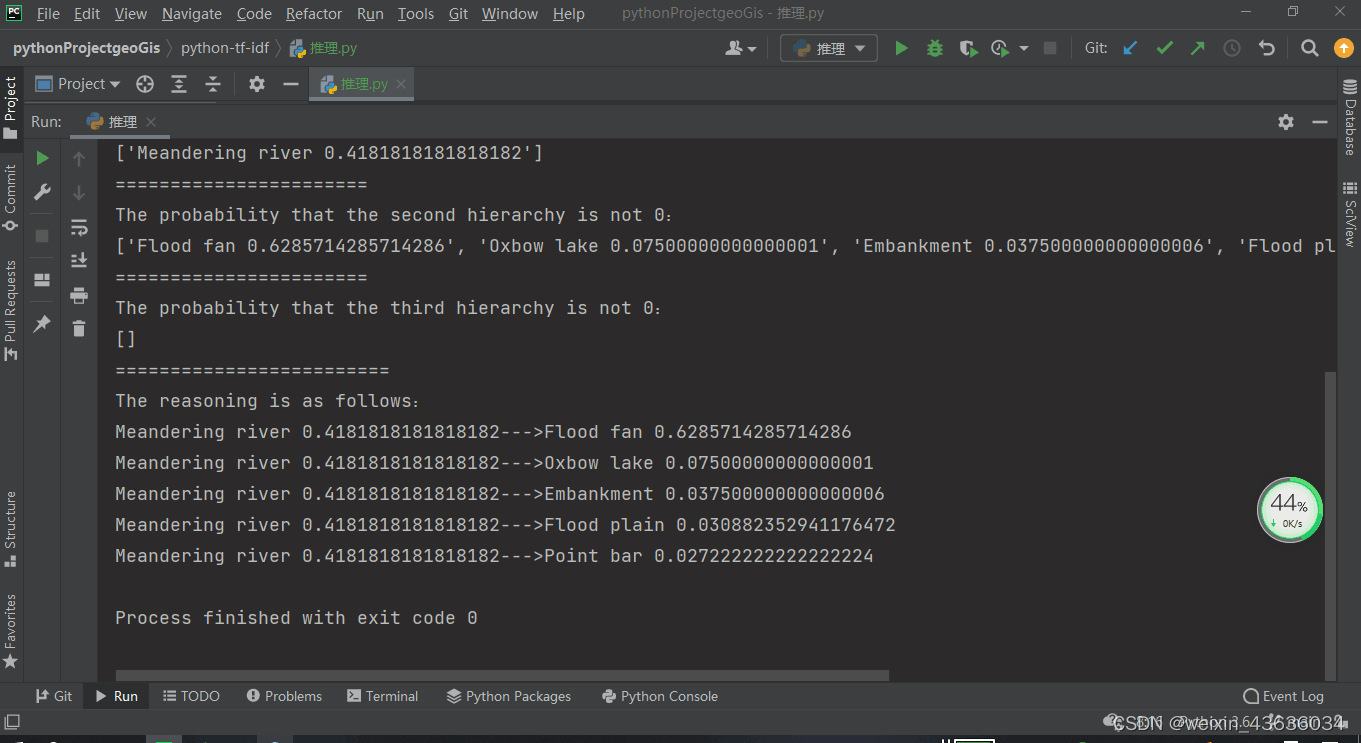Clear all console output trash icon

79,328
